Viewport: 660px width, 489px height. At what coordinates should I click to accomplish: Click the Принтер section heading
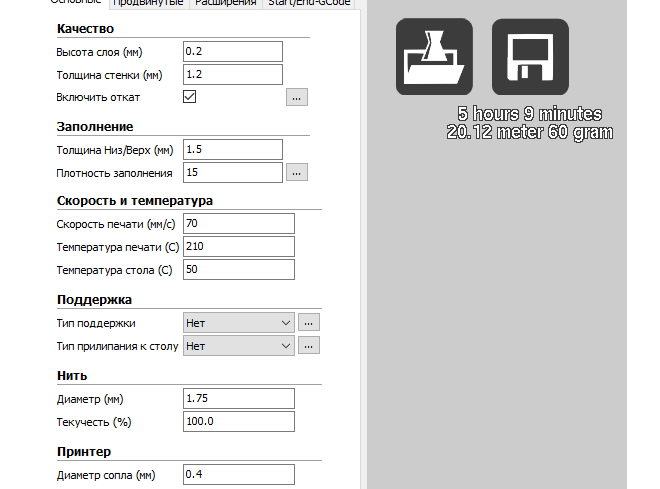(x=84, y=452)
